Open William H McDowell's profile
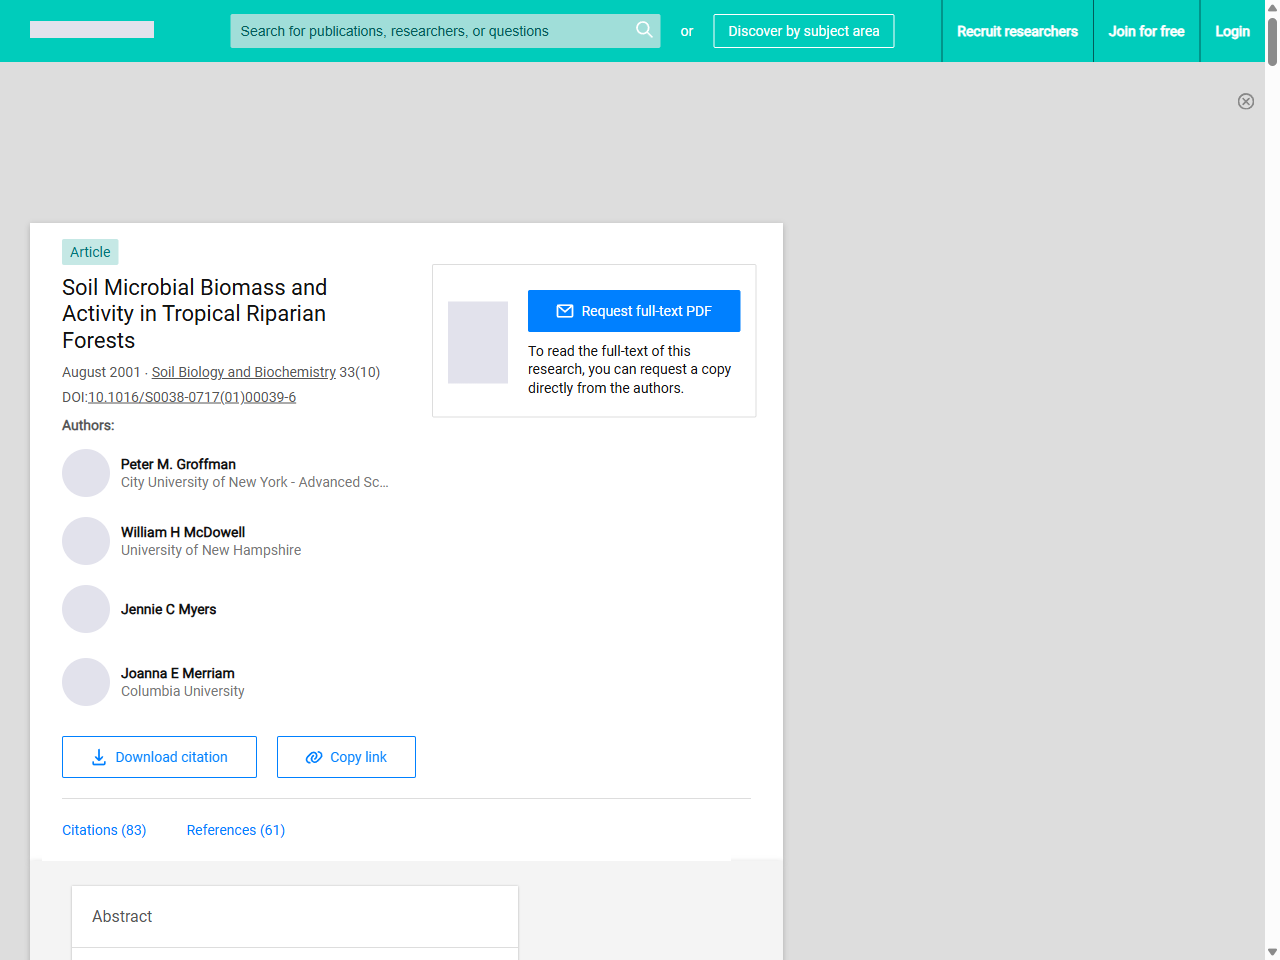The width and height of the screenshot is (1280, 960). [183, 532]
